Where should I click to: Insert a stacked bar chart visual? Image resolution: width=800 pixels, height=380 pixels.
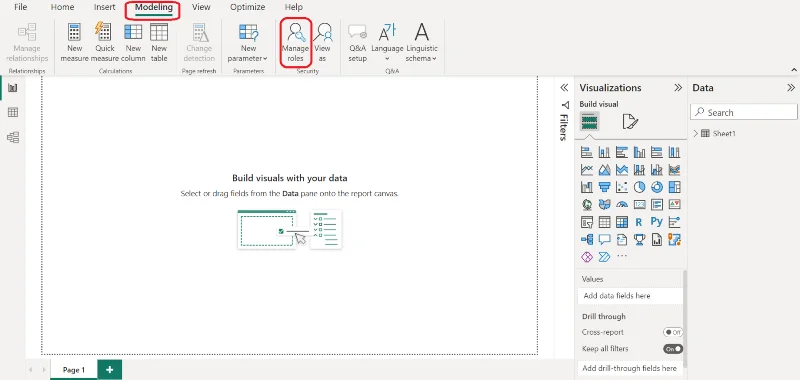(587, 152)
